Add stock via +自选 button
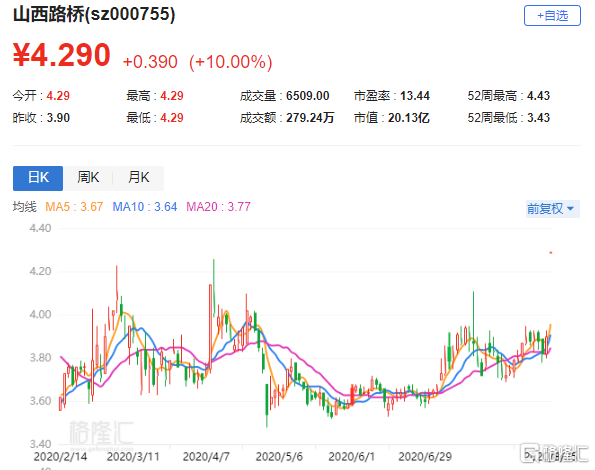 point(552,16)
